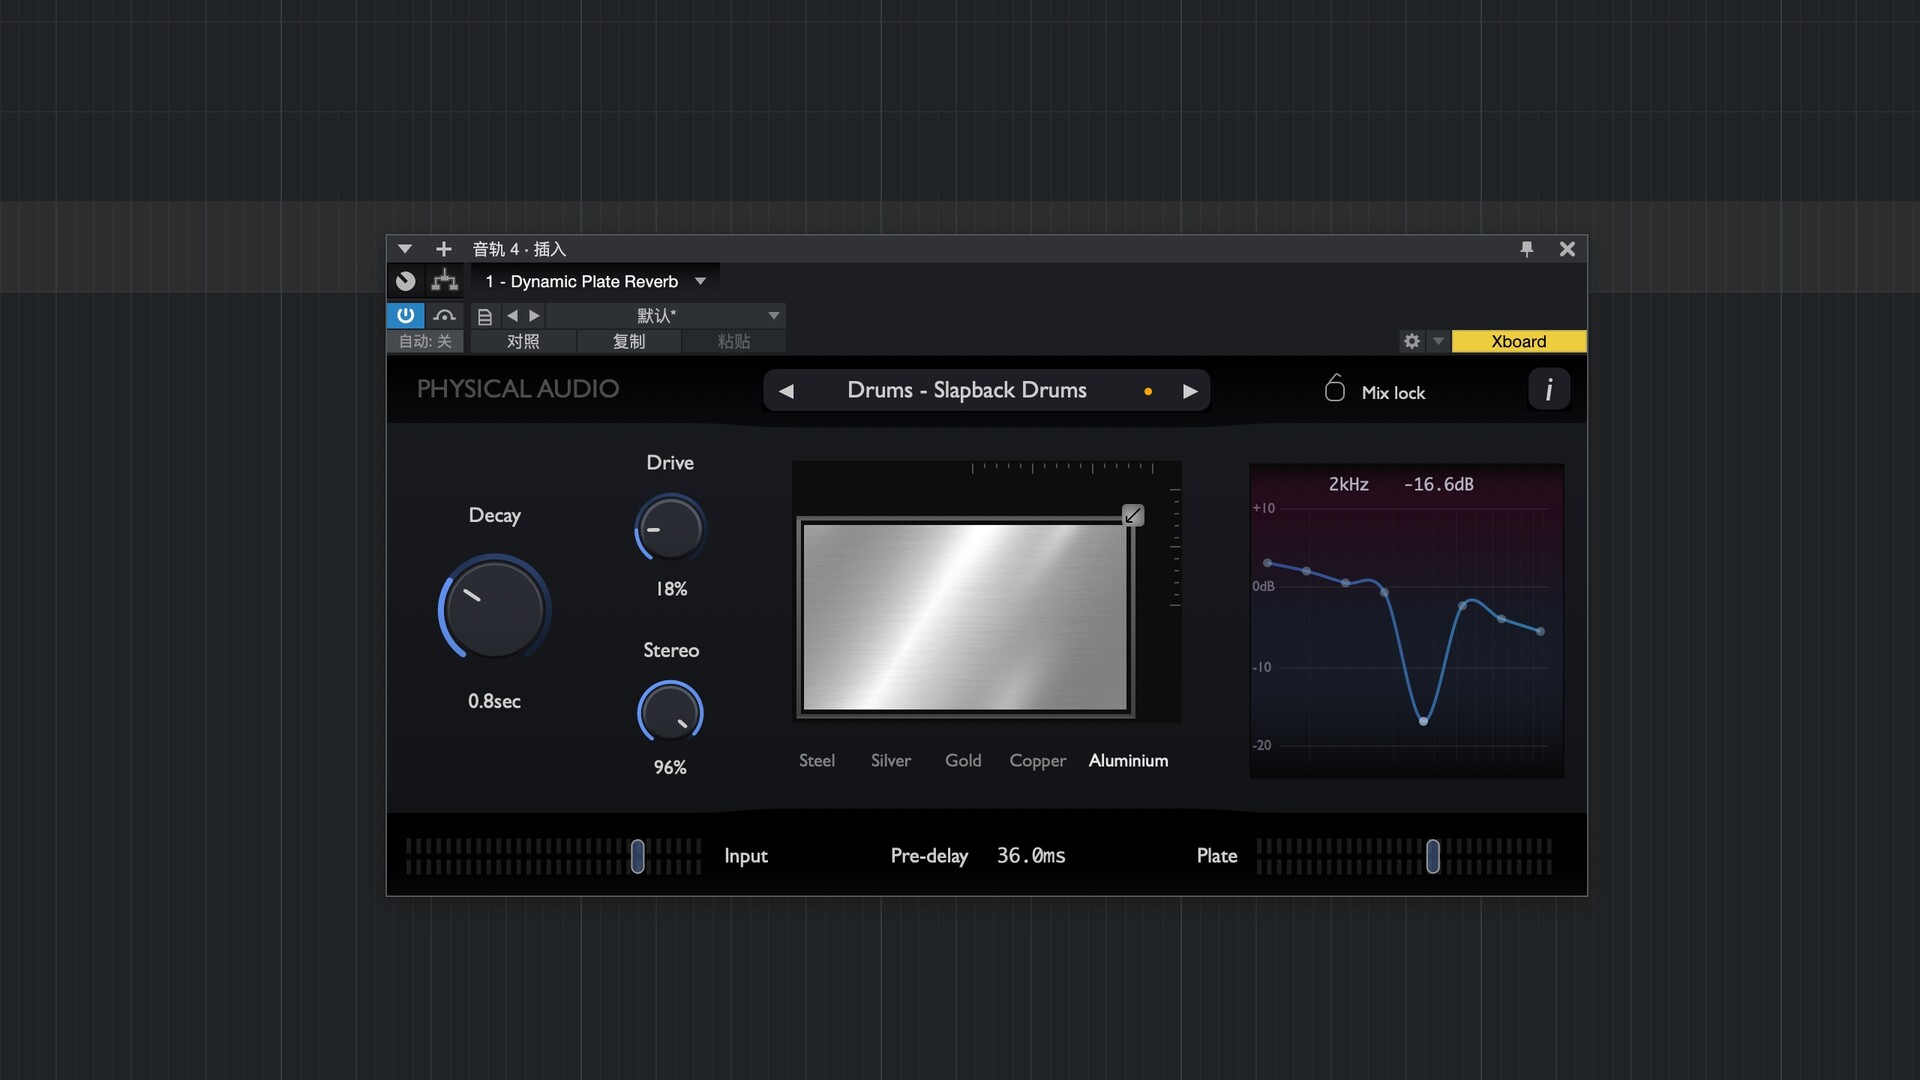1920x1080 pixels.
Task: Click the Input level slider handle
Action: pyautogui.click(x=638, y=856)
